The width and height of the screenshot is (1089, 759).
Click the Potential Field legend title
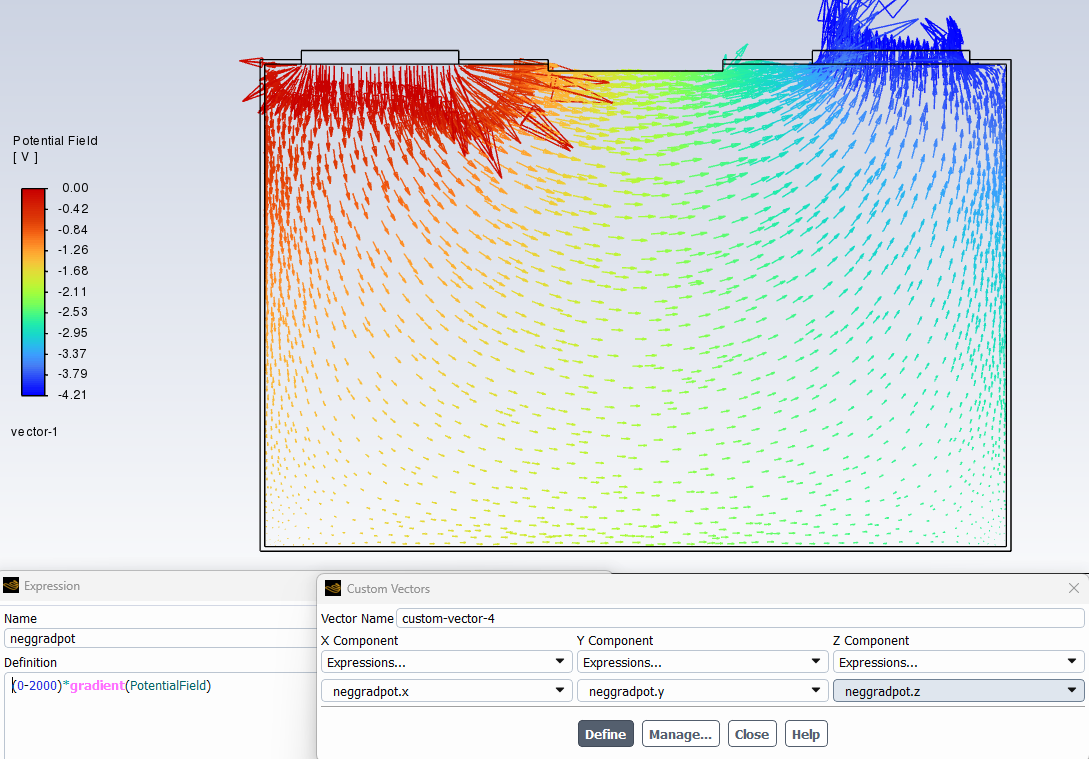point(55,140)
